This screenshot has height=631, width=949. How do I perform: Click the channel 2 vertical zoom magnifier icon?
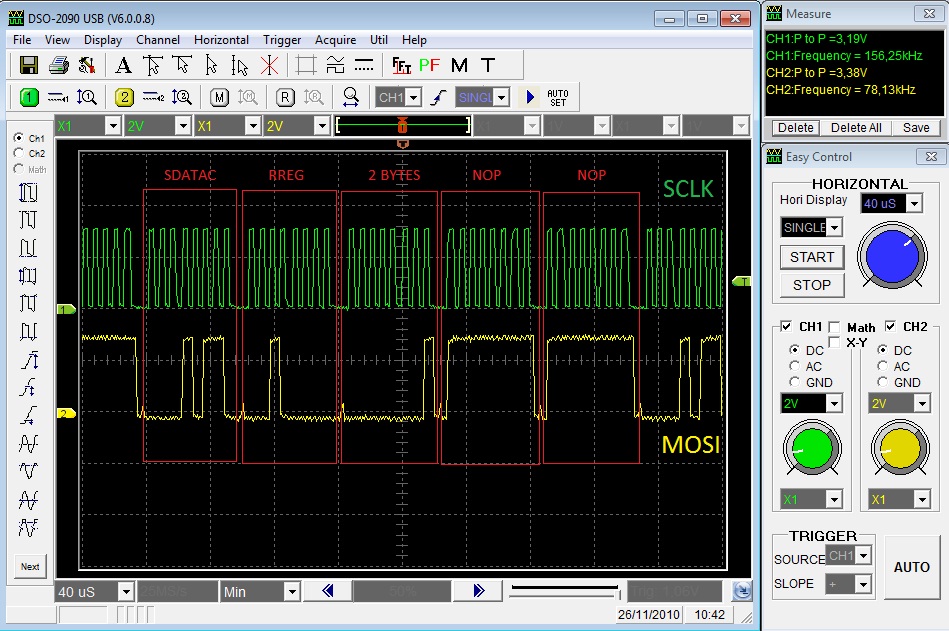click(182, 97)
